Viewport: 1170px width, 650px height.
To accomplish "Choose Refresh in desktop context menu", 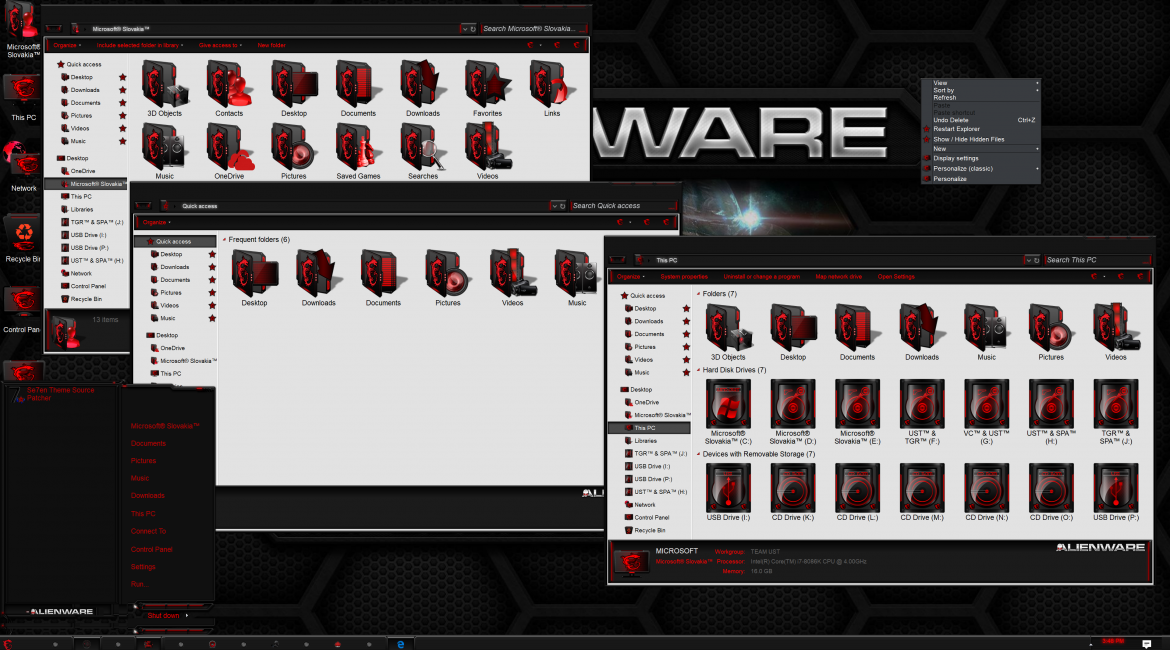I will point(944,98).
